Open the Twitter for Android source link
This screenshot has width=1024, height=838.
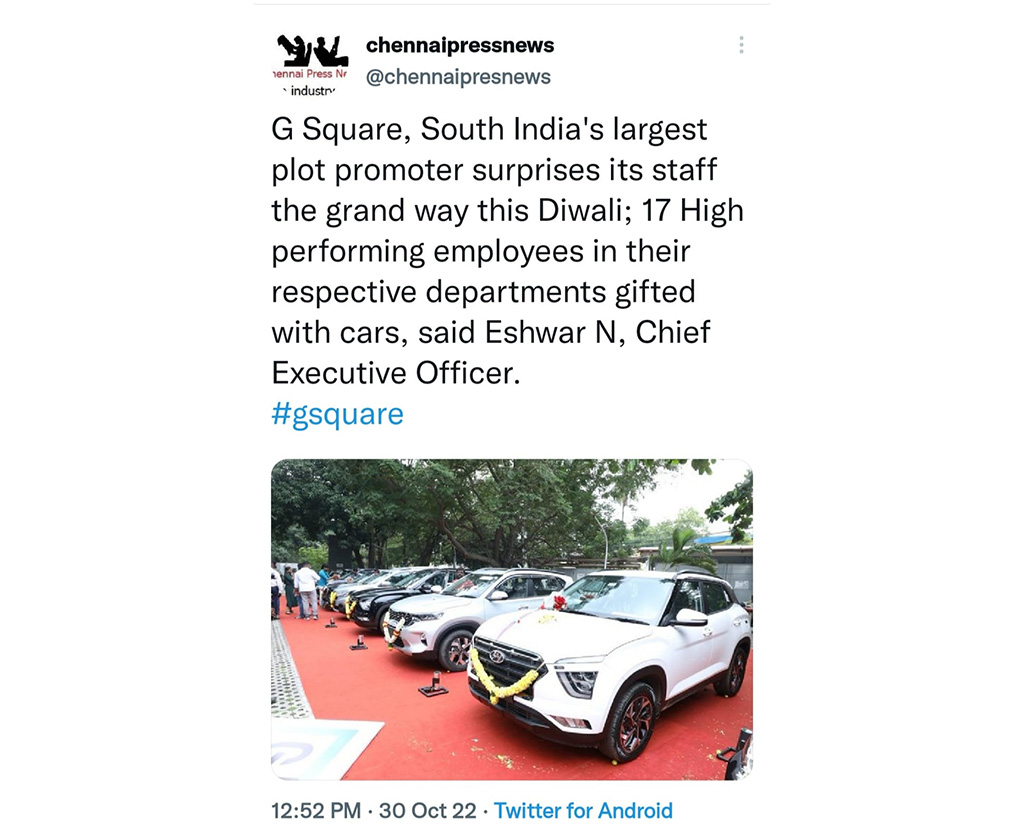[583, 811]
